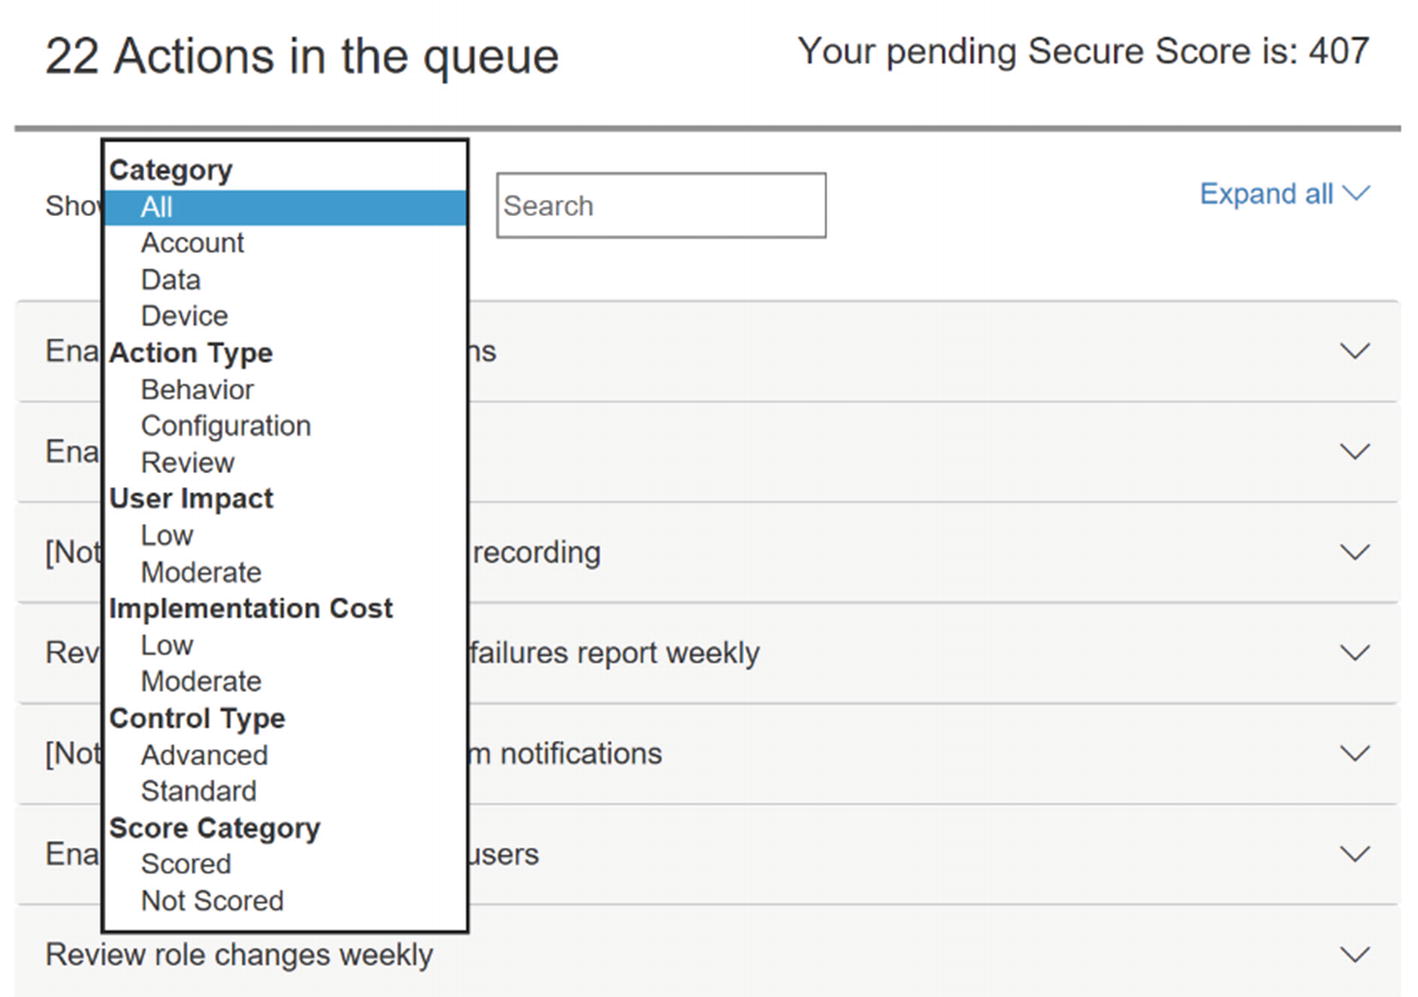Select the Account category option
The height and width of the screenshot is (997, 1418).
[192, 243]
